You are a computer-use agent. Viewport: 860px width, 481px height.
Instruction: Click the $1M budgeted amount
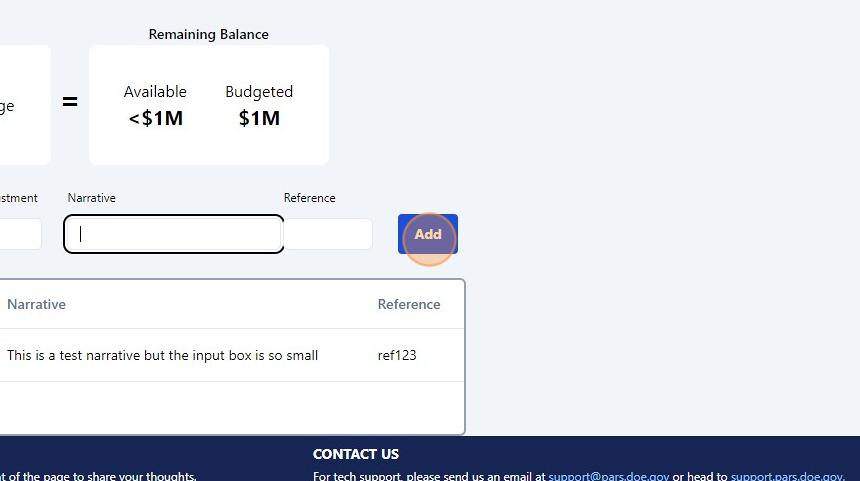(x=259, y=119)
